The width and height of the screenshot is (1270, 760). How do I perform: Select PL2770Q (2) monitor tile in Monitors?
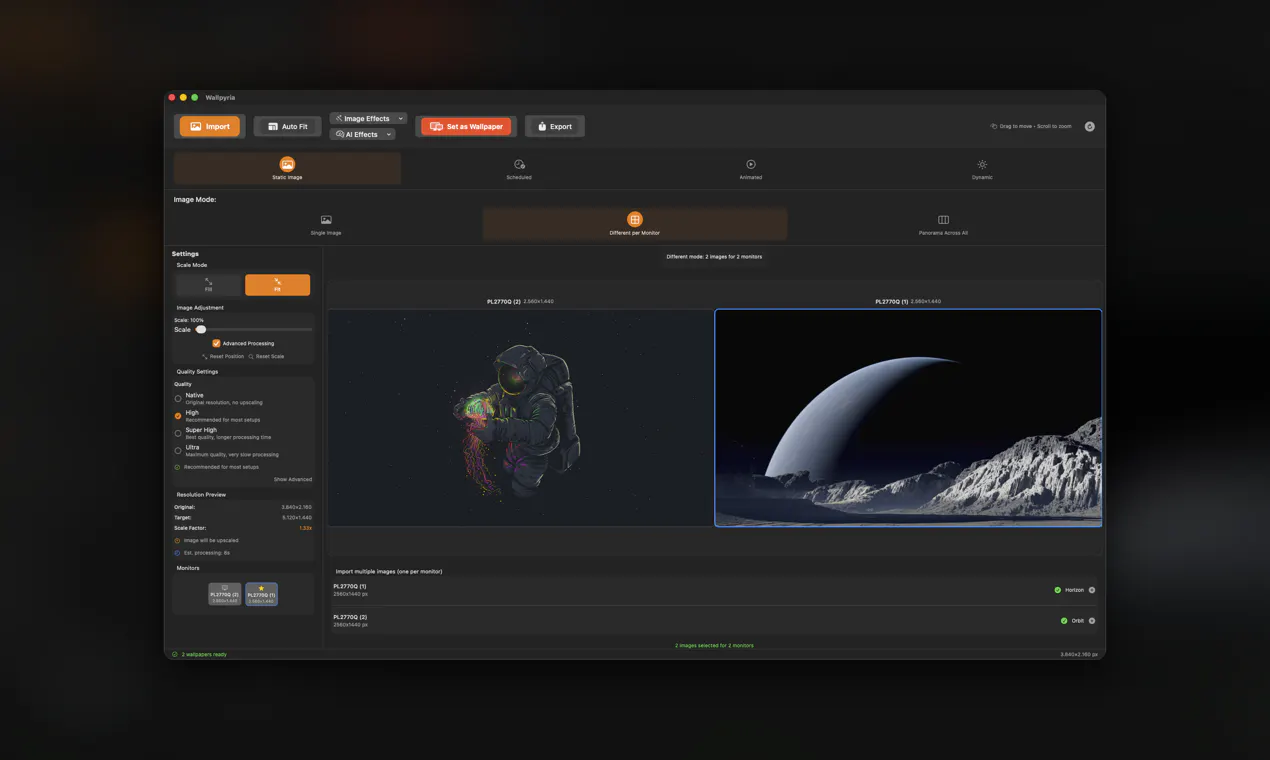pos(224,594)
